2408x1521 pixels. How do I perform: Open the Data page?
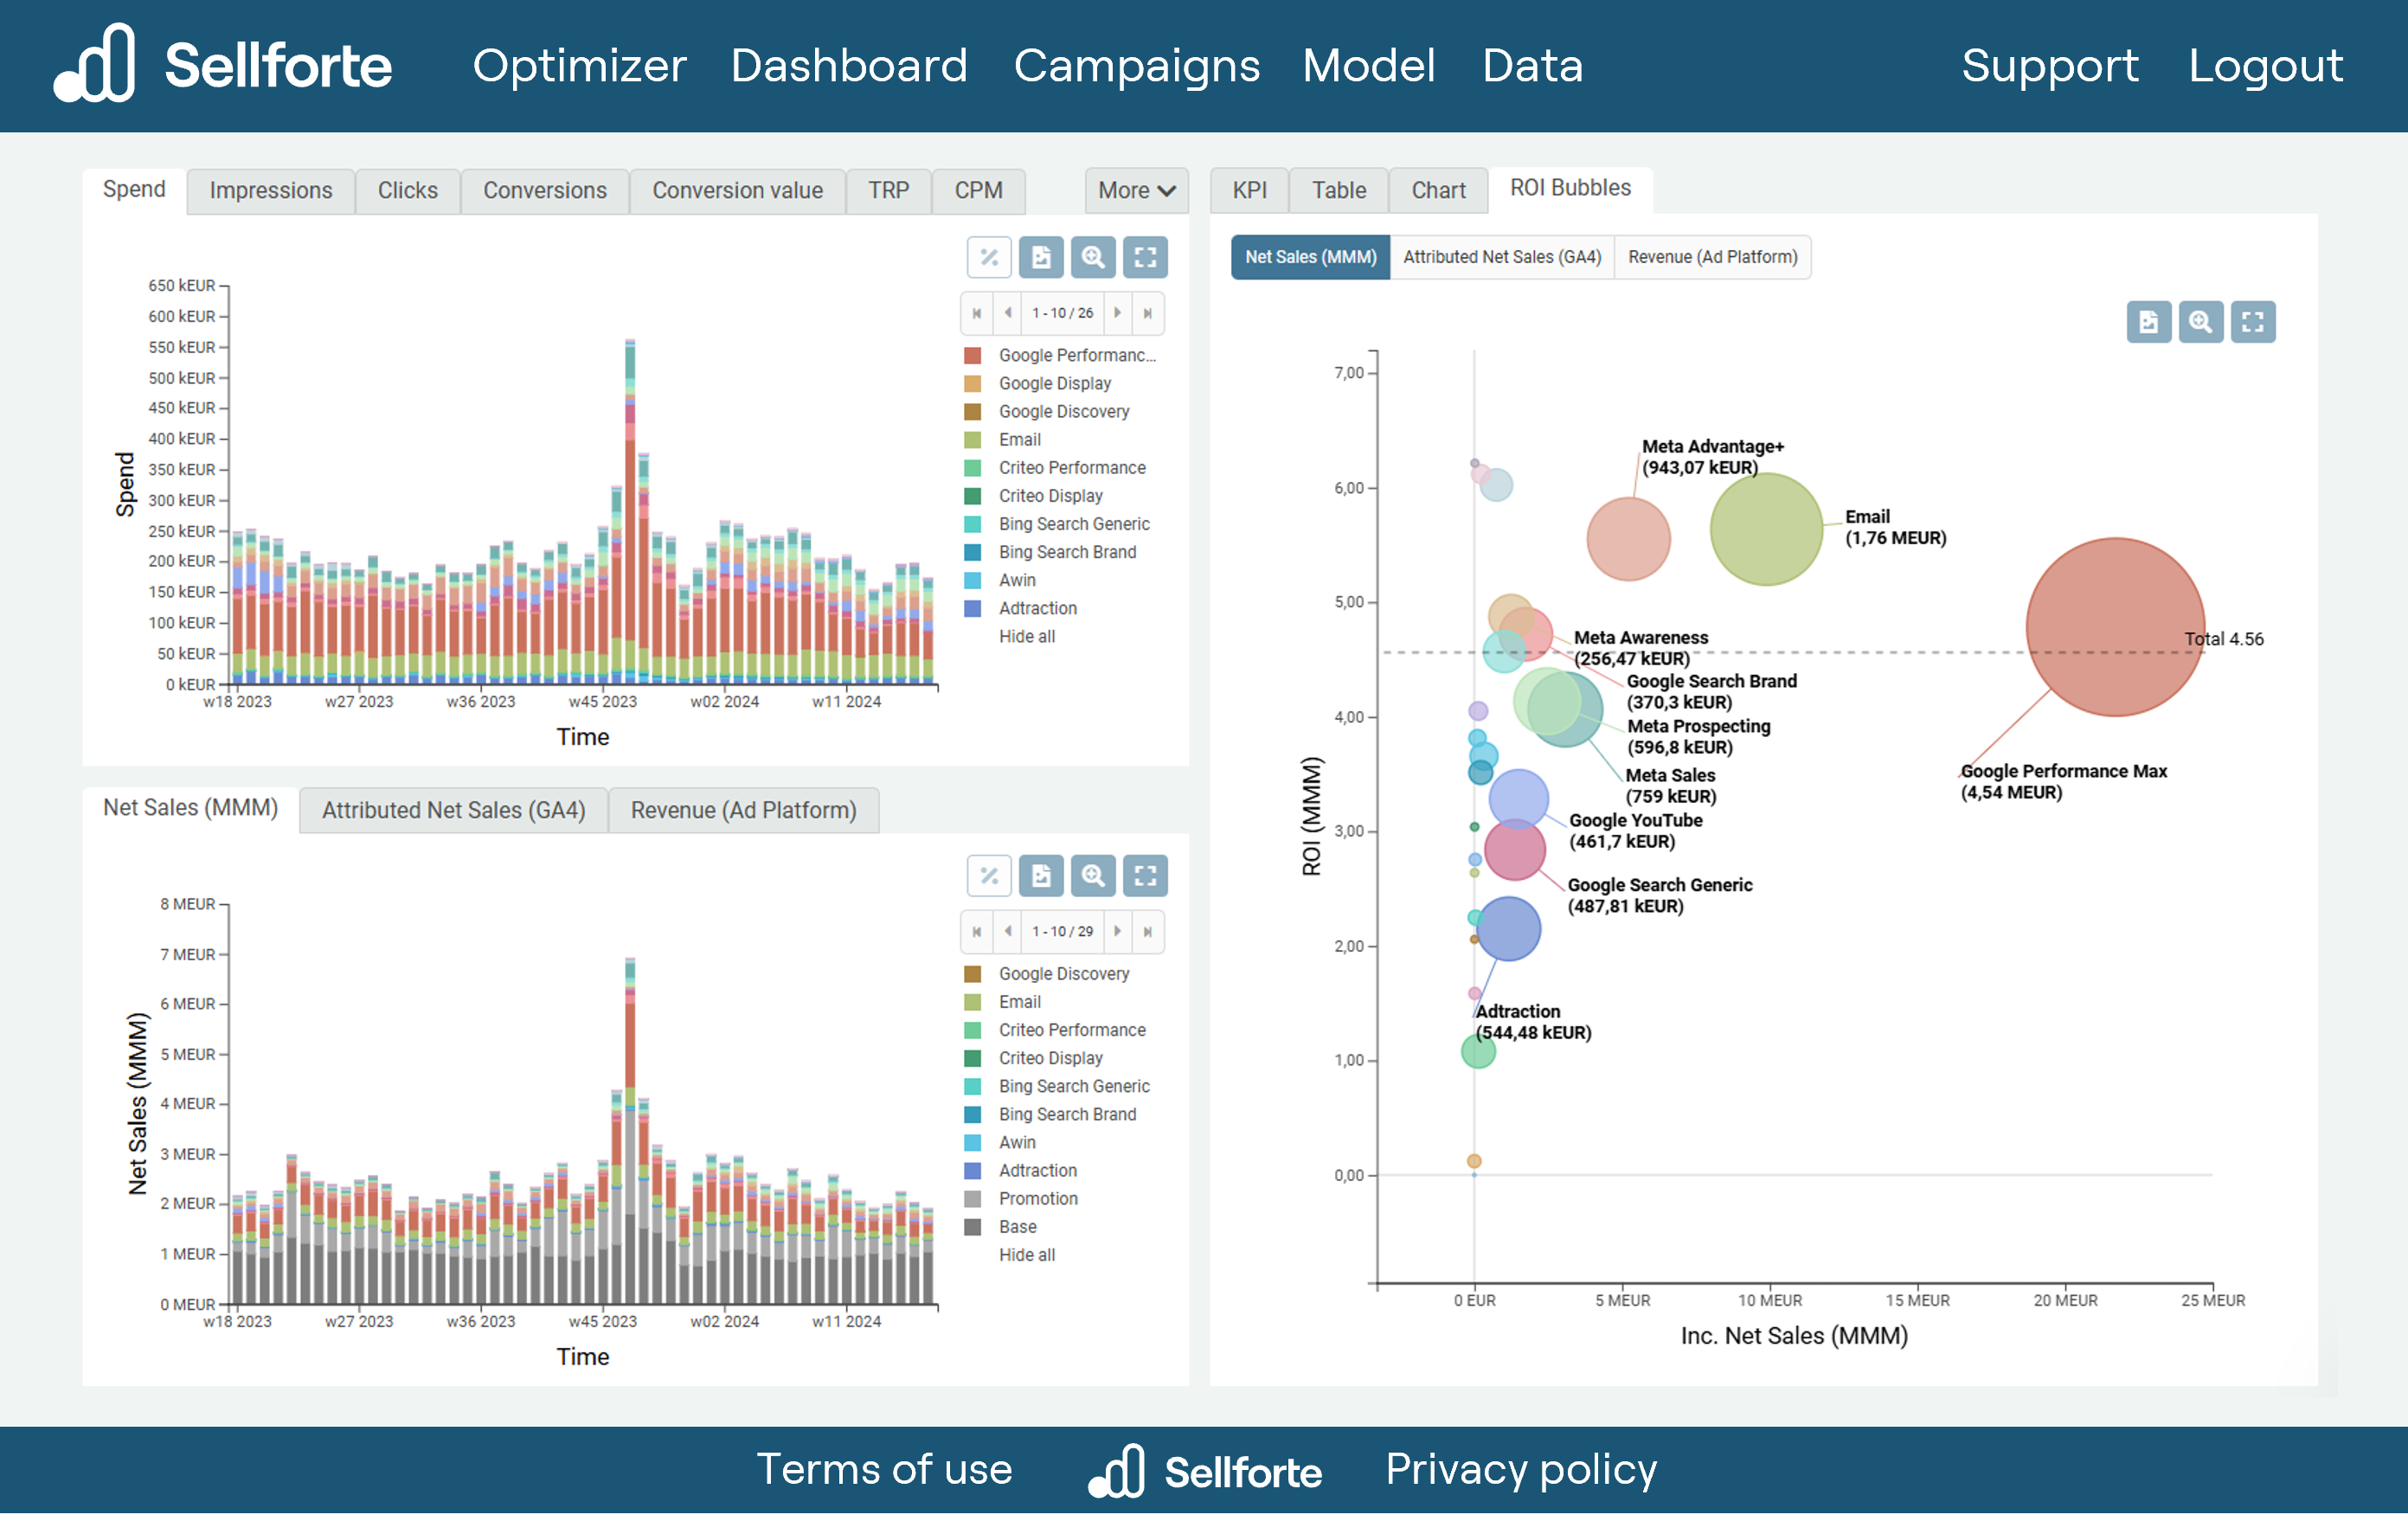(1532, 66)
